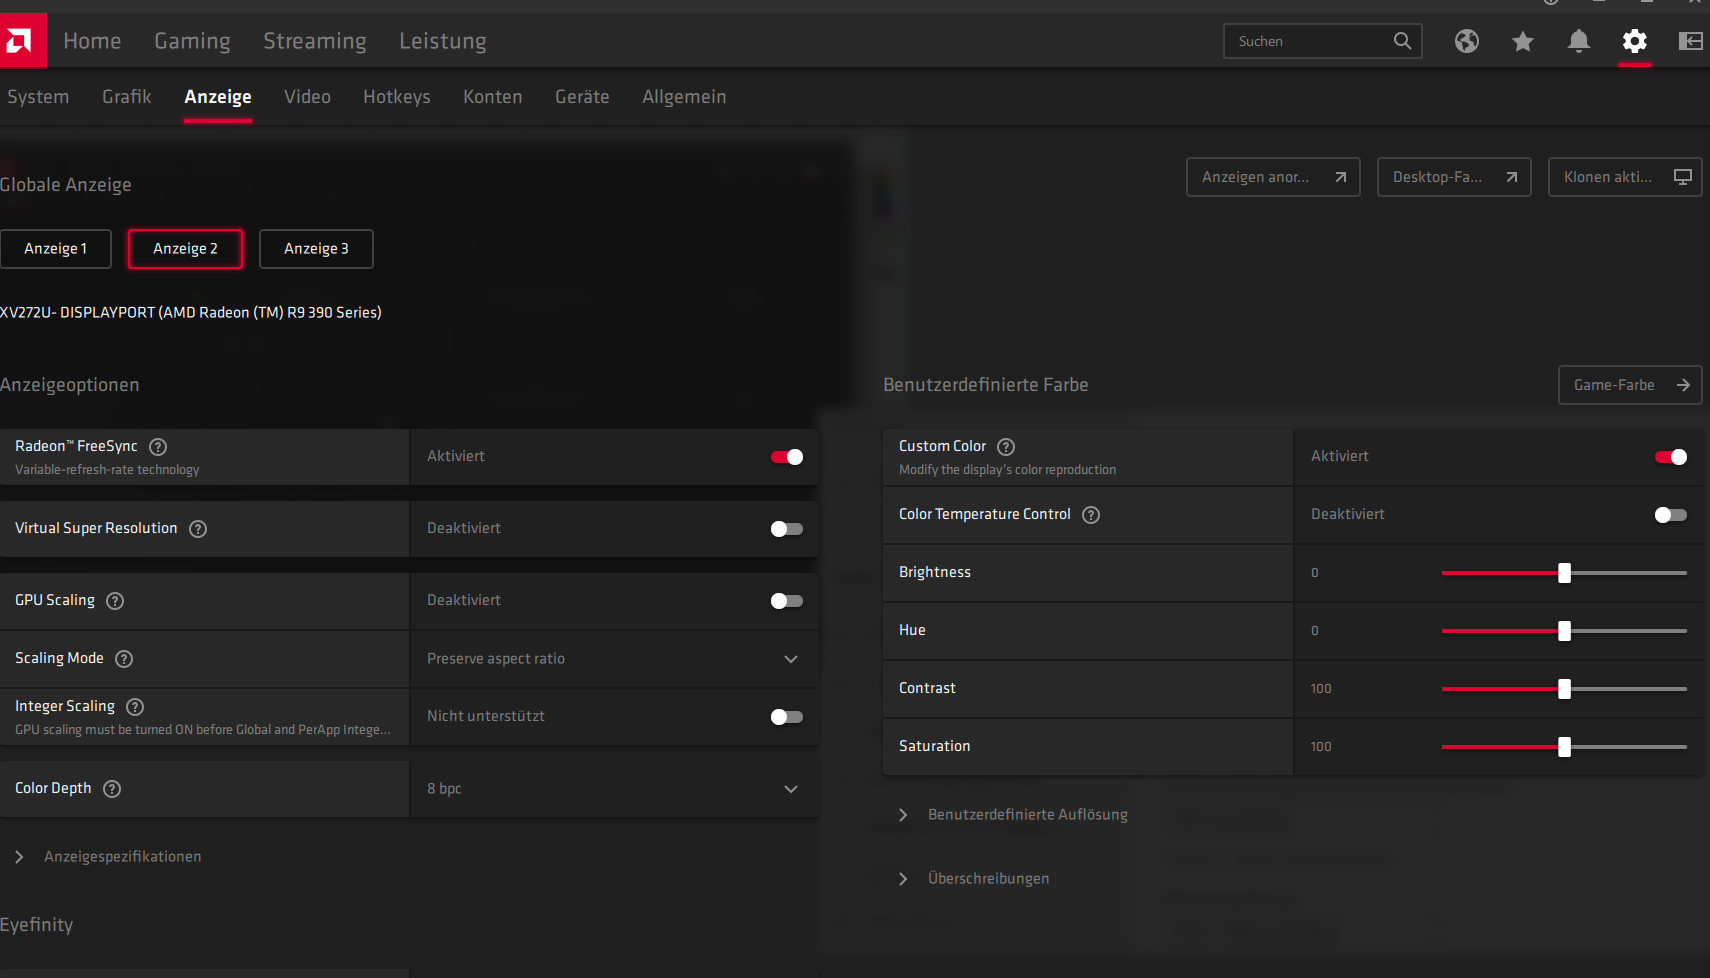The width and height of the screenshot is (1710, 978).
Task: Open Streaming tab
Action: (315, 41)
